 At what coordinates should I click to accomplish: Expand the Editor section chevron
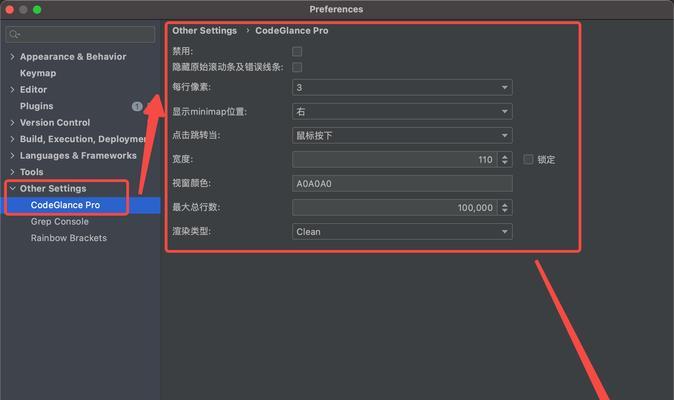(12, 89)
